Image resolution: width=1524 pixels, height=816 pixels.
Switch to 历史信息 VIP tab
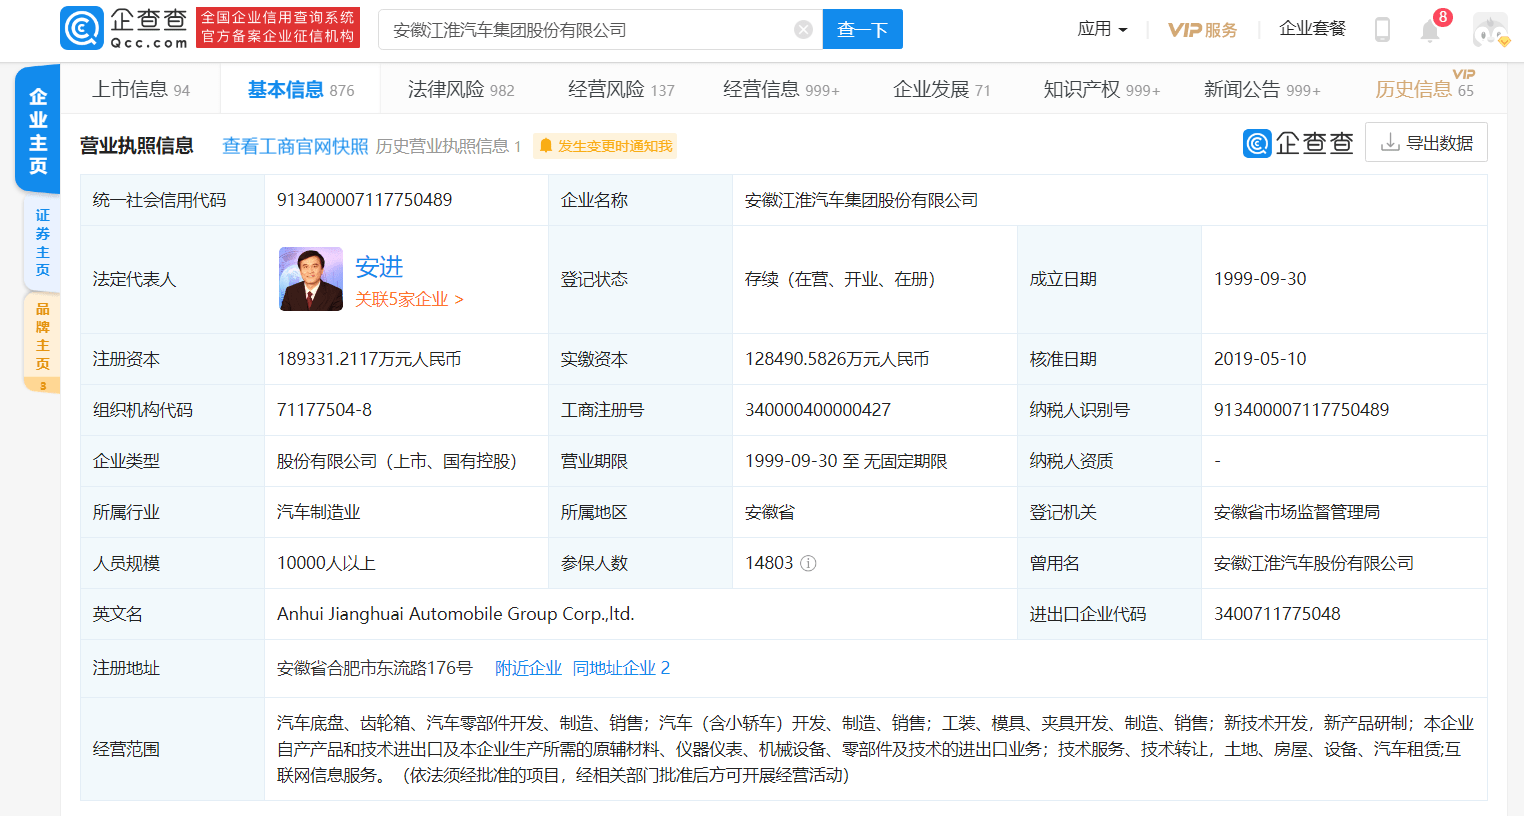coord(1425,88)
